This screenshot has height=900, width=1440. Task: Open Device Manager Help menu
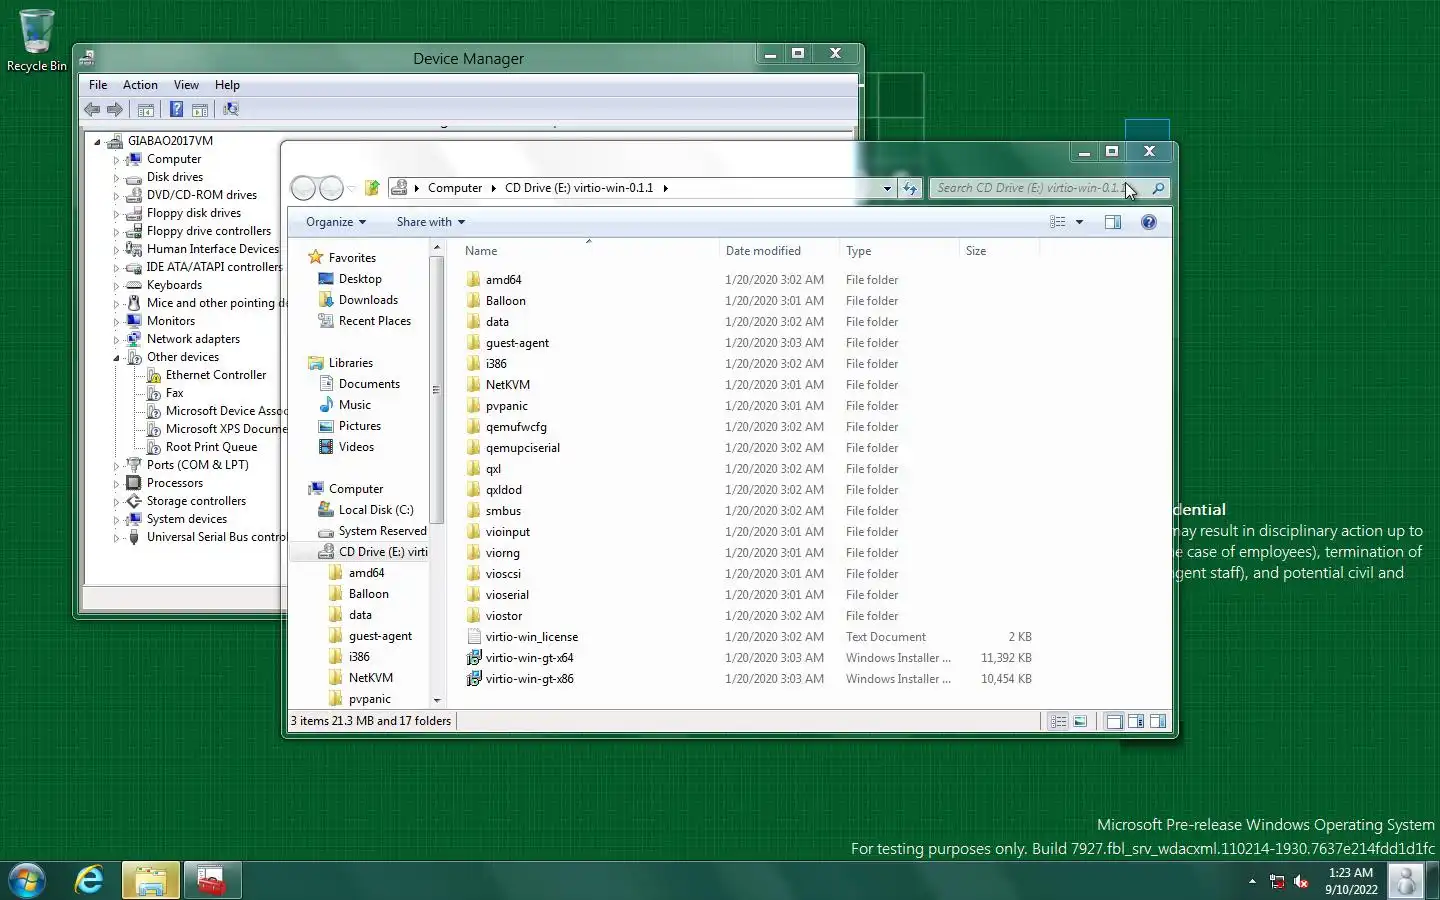pos(227,85)
